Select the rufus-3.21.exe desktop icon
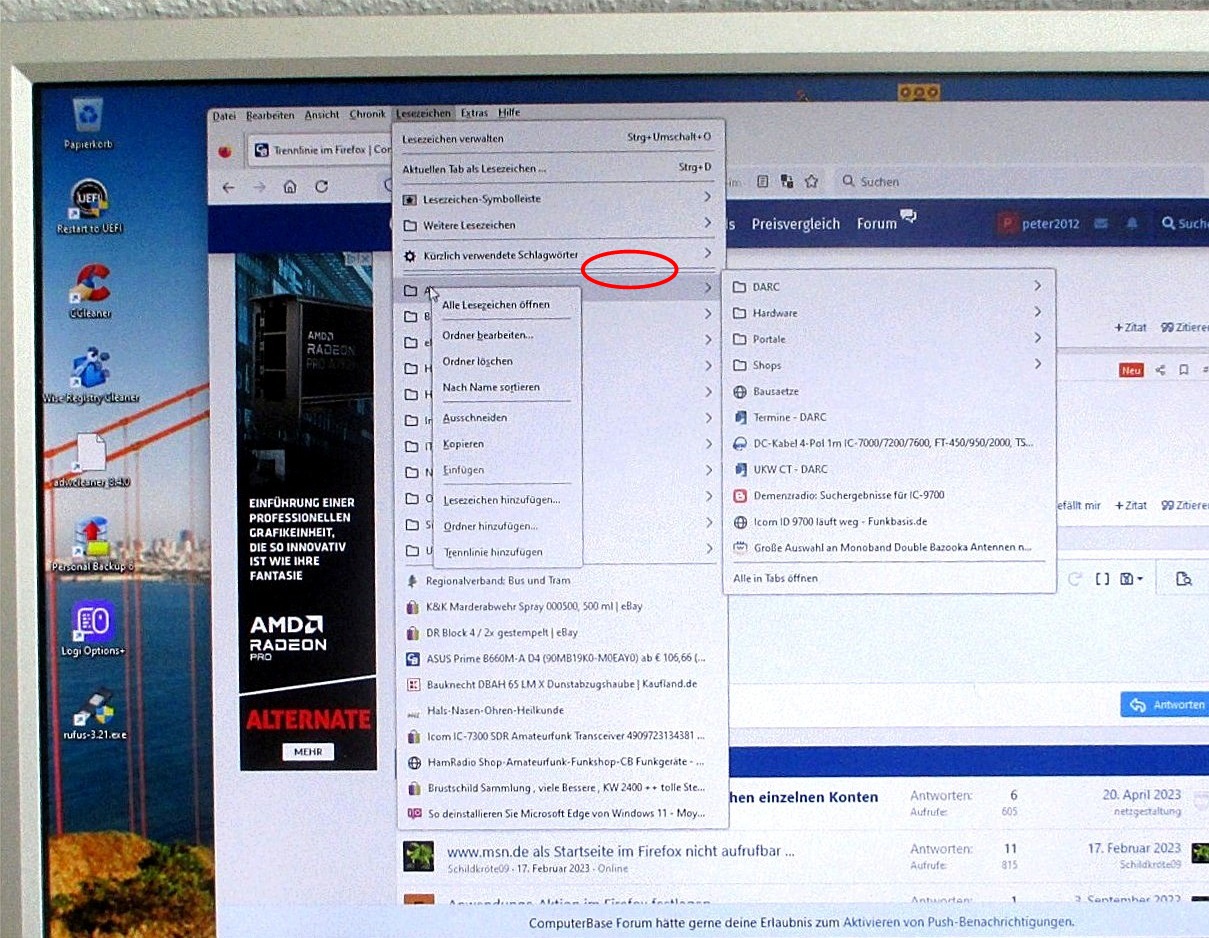The height and width of the screenshot is (938, 1209). (x=94, y=713)
